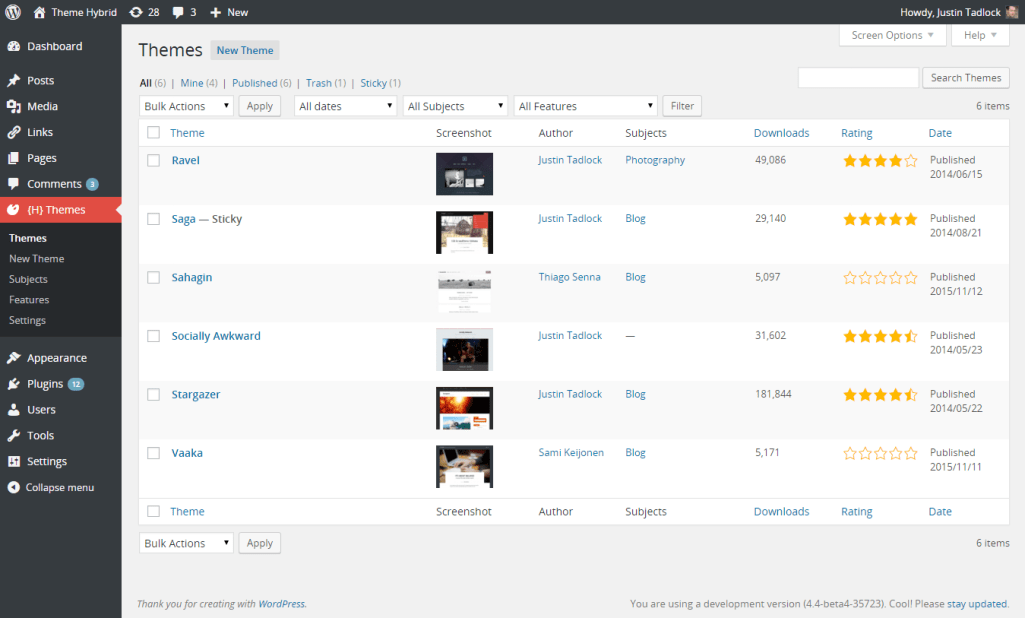Open the Media icon in sidebar
Viewport: 1025px width, 618px height.
coord(14,106)
